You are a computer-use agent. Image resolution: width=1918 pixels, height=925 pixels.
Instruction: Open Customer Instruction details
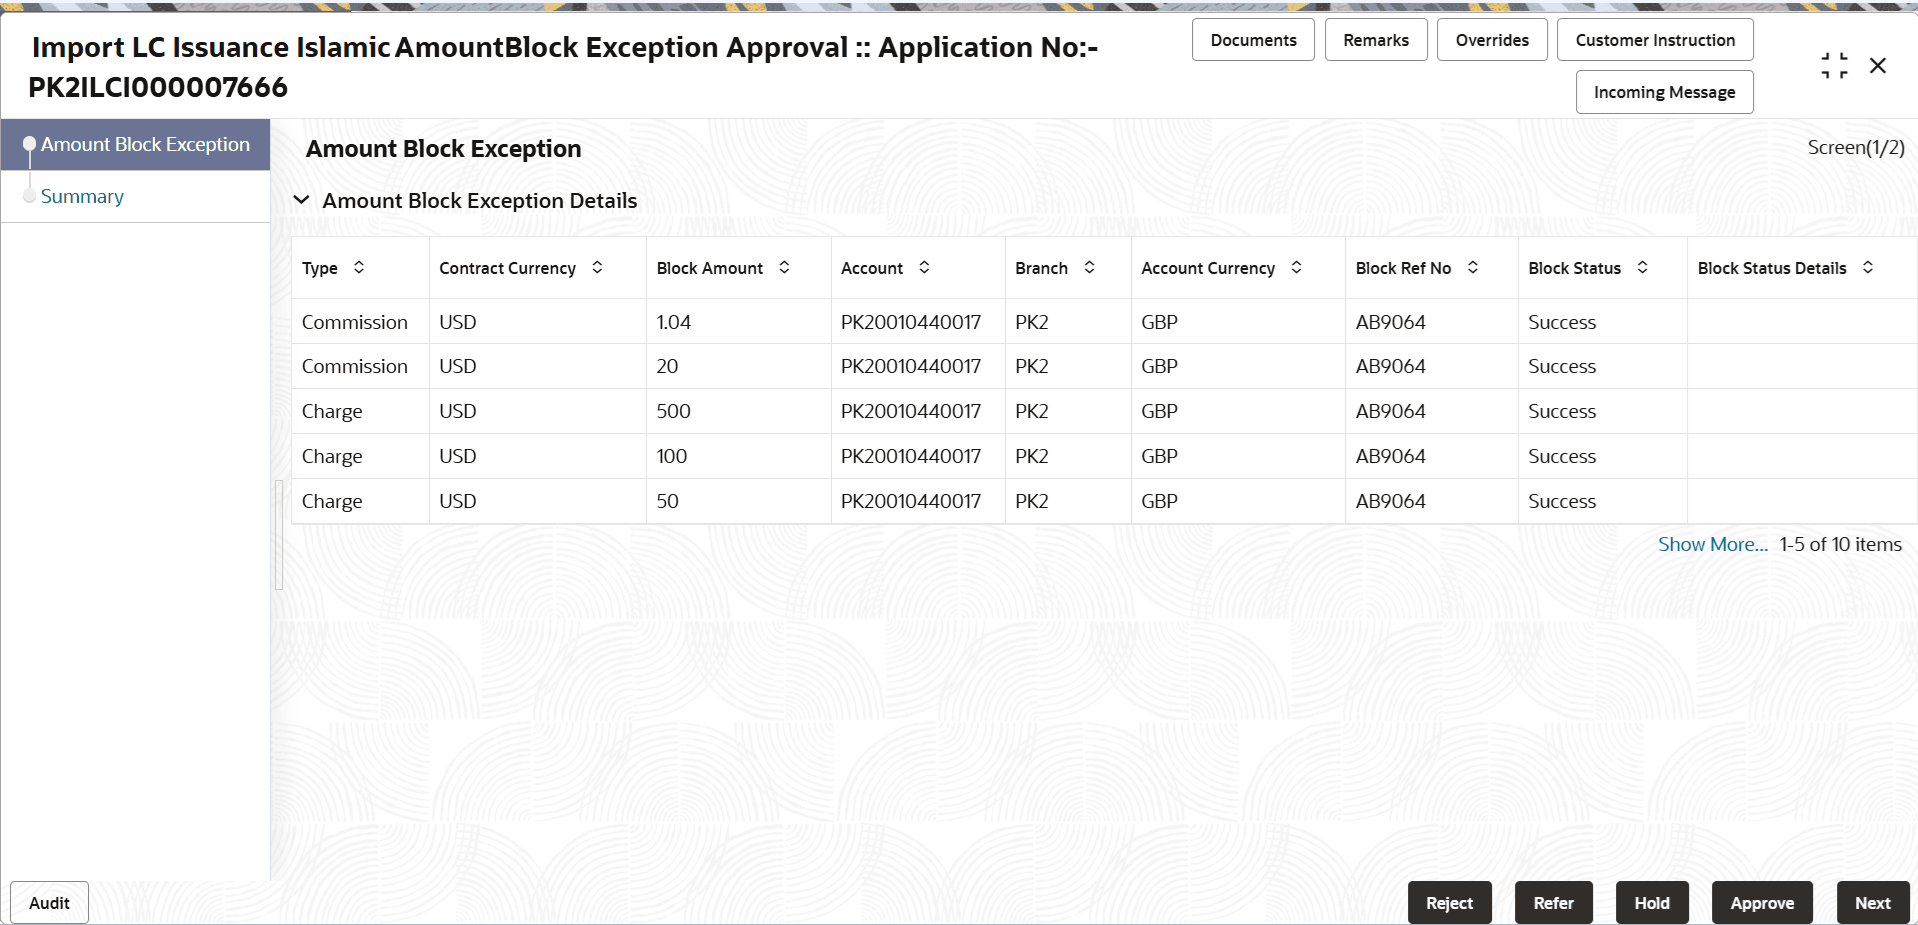[x=1654, y=39]
